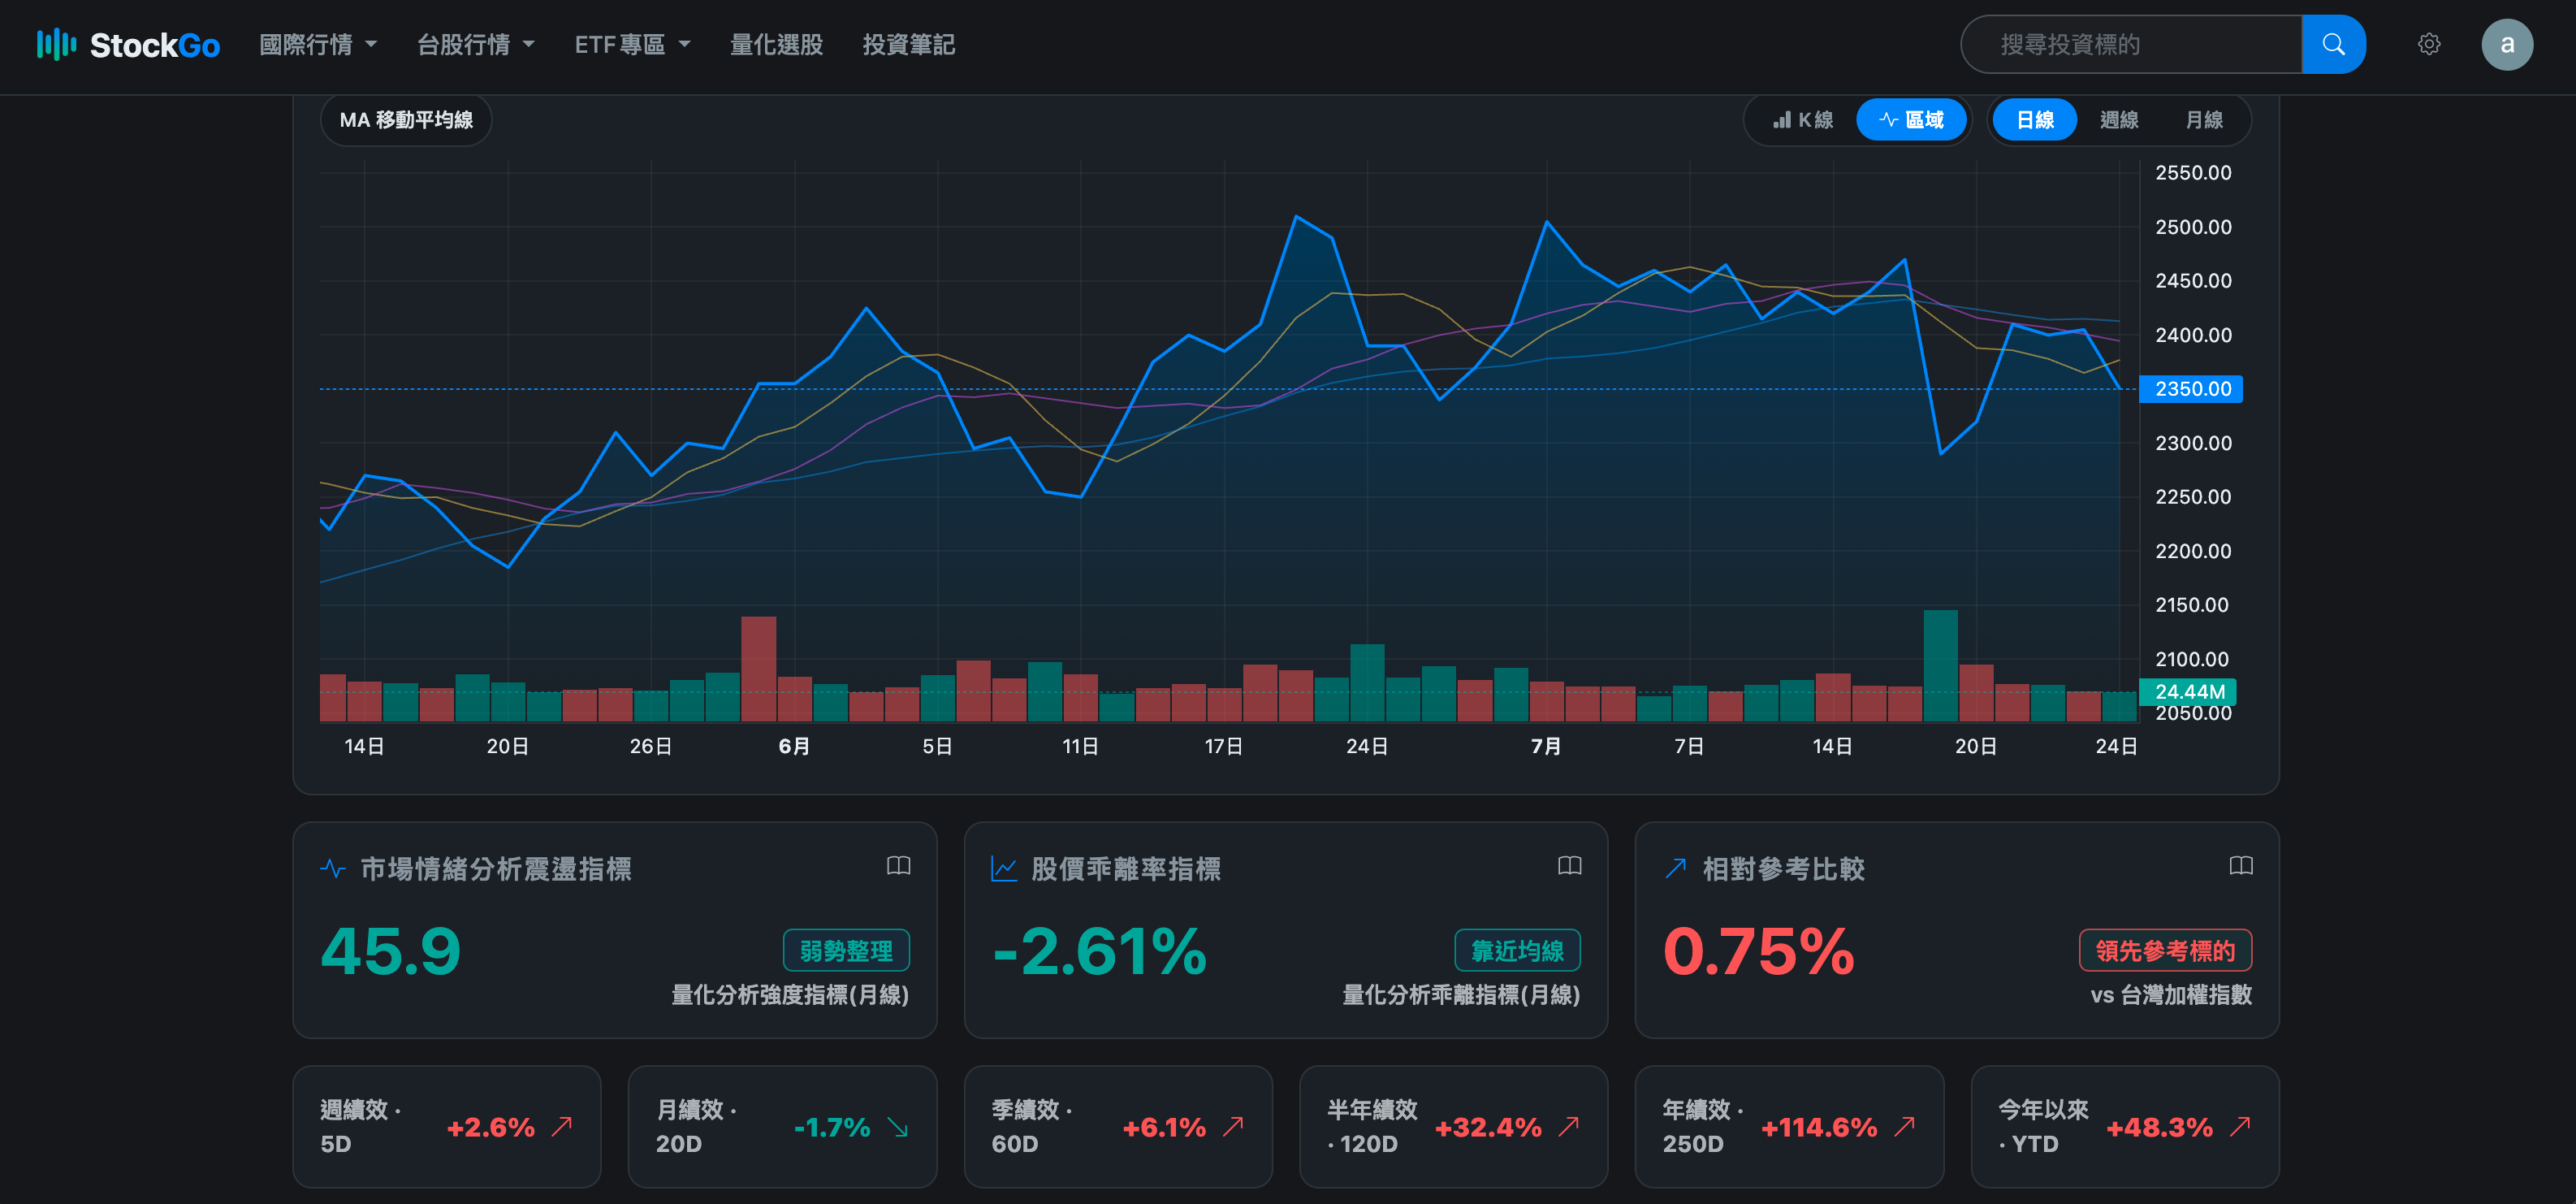This screenshot has width=2576, height=1204.
Task: Click the 6月 date axis marker
Action: pyautogui.click(x=794, y=746)
